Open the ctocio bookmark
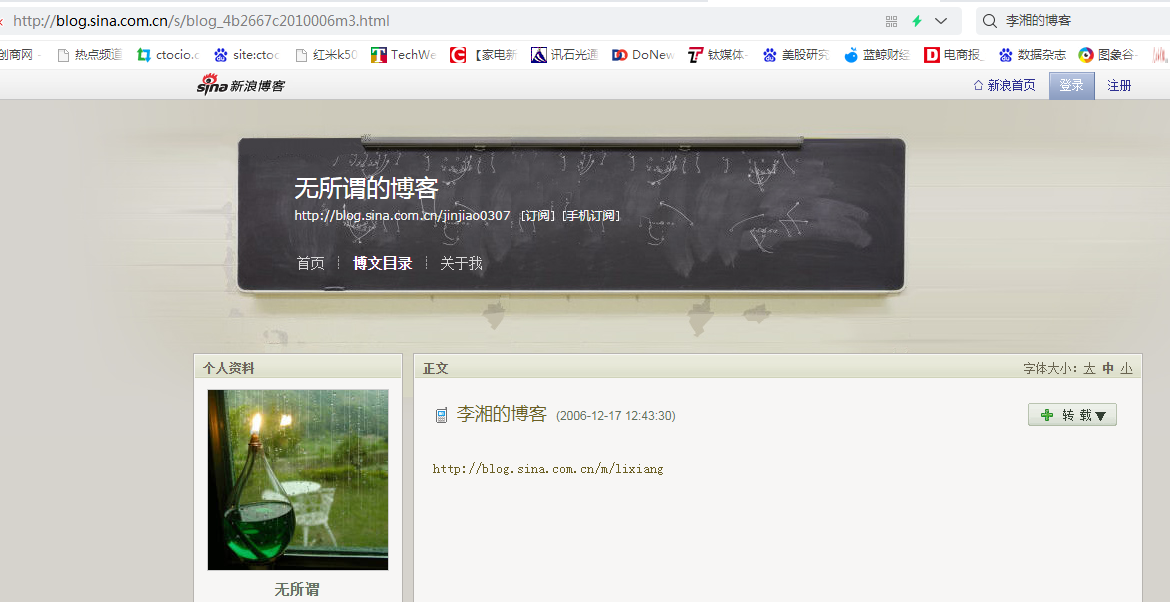Viewport: 1170px width, 602px height. [169, 54]
